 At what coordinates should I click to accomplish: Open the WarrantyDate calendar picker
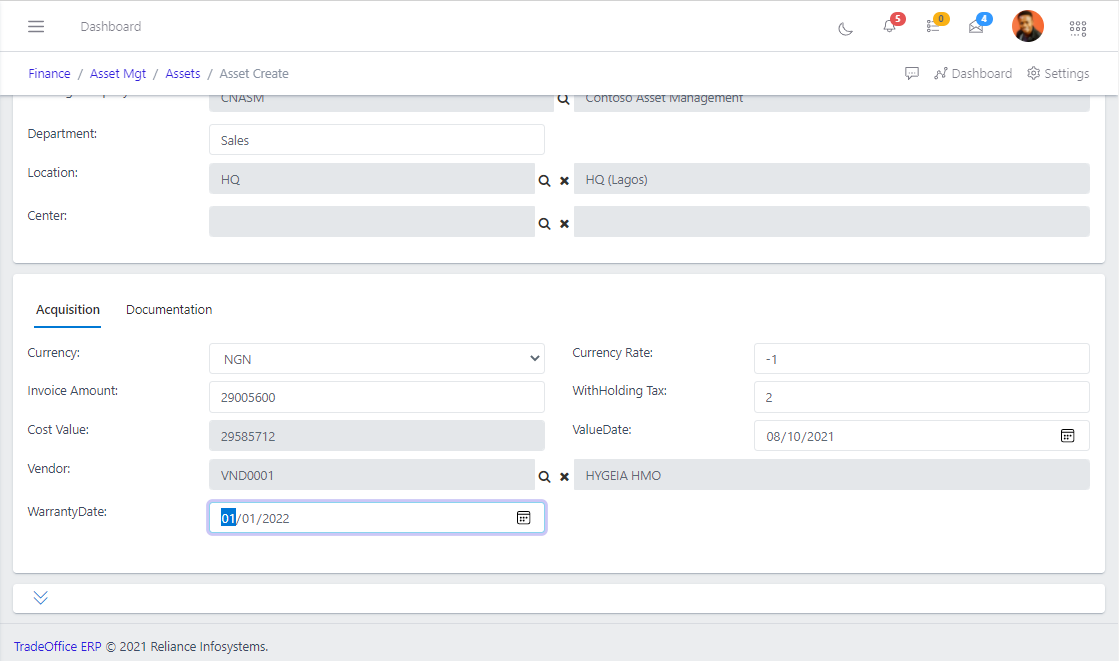tap(523, 517)
